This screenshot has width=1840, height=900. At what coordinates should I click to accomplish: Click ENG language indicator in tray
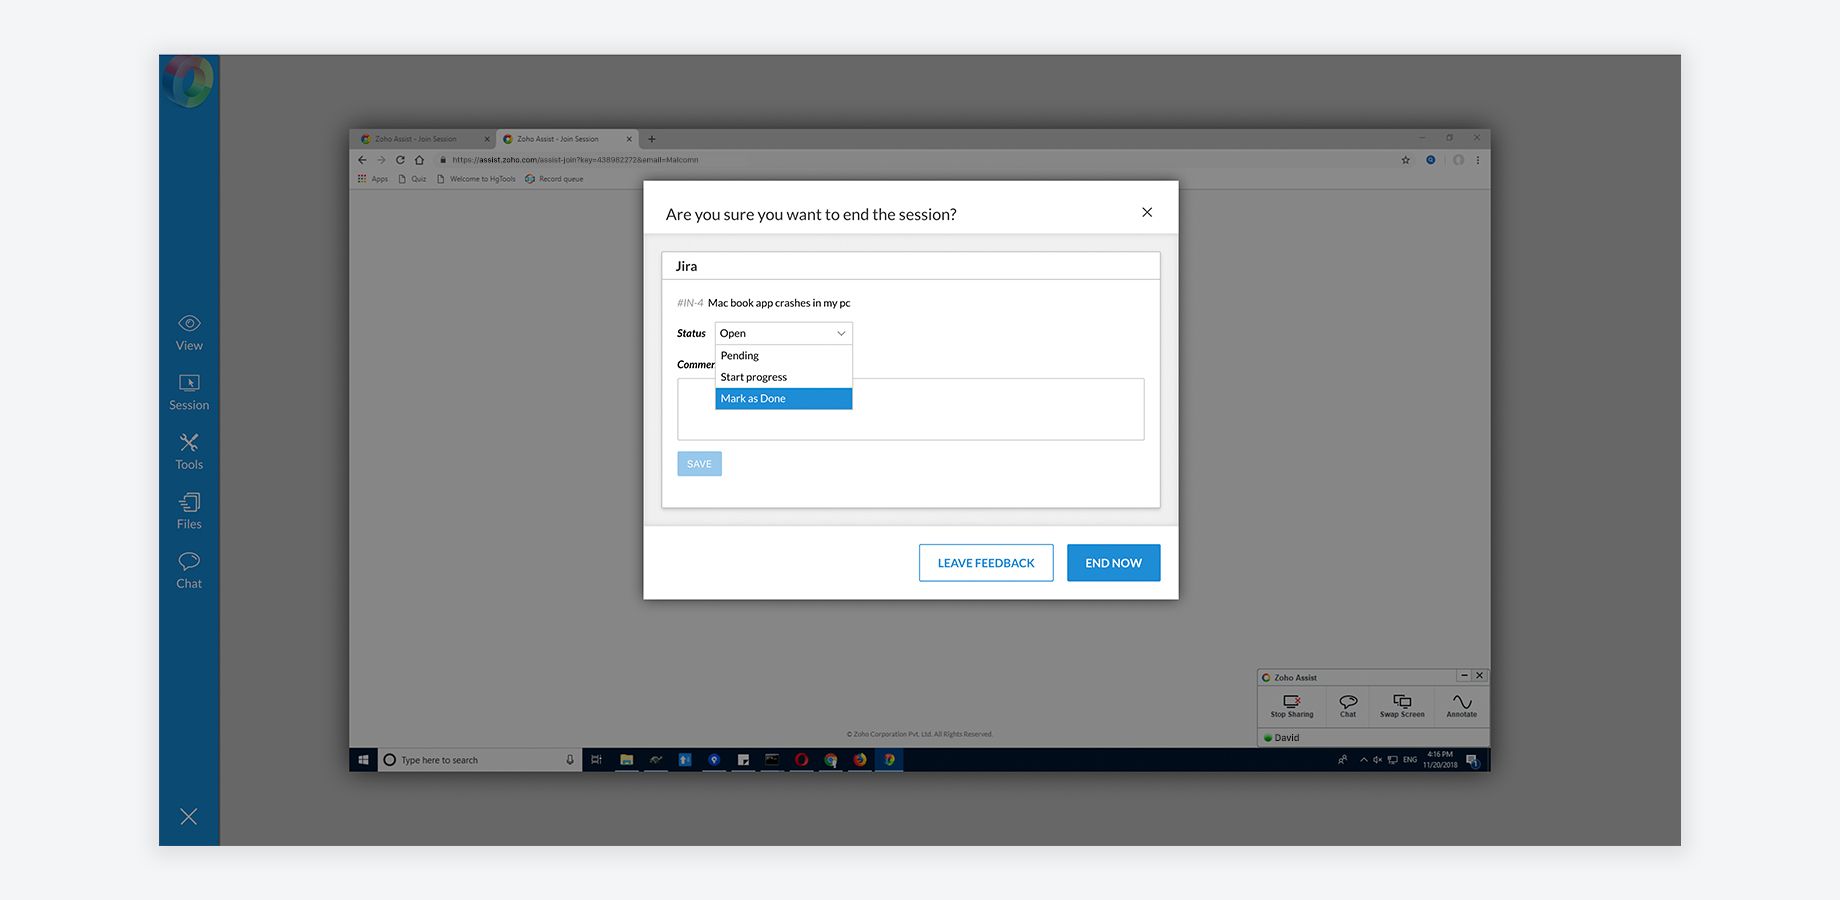[1410, 760]
